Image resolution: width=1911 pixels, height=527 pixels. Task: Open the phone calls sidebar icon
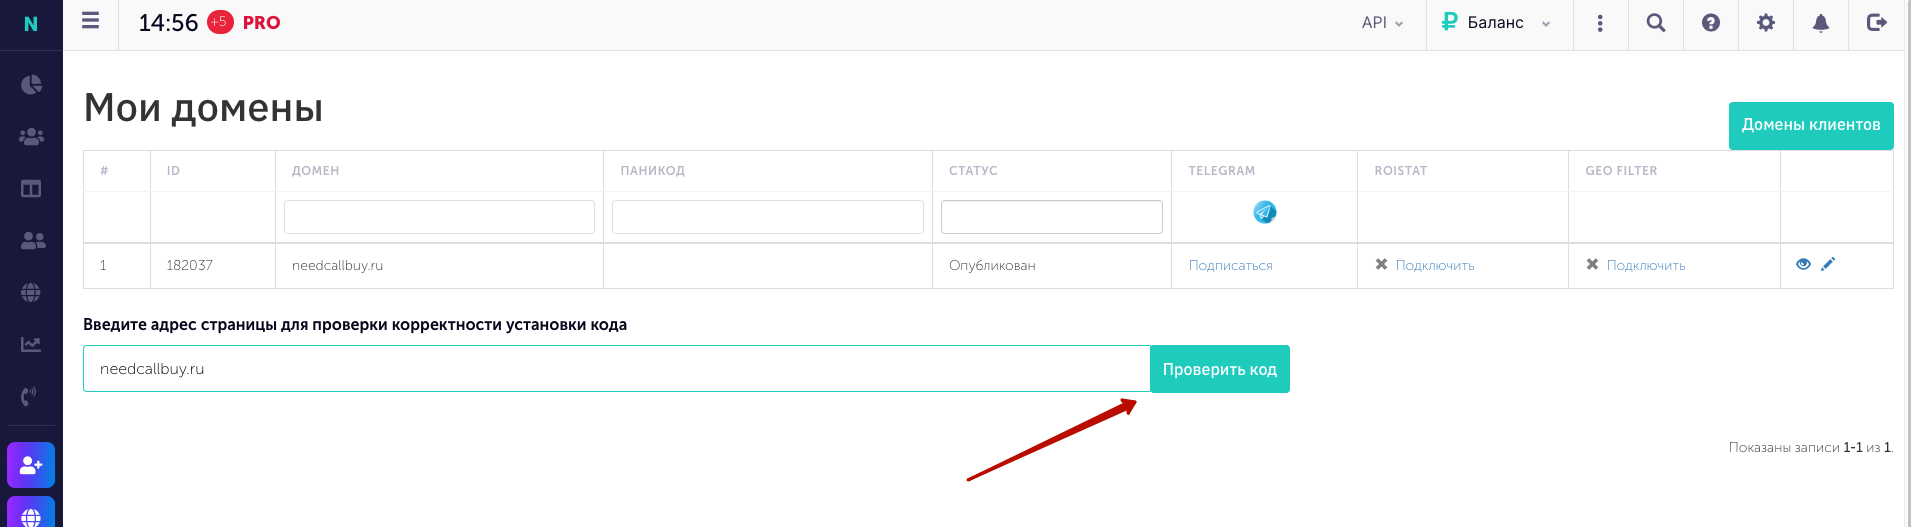coord(30,395)
